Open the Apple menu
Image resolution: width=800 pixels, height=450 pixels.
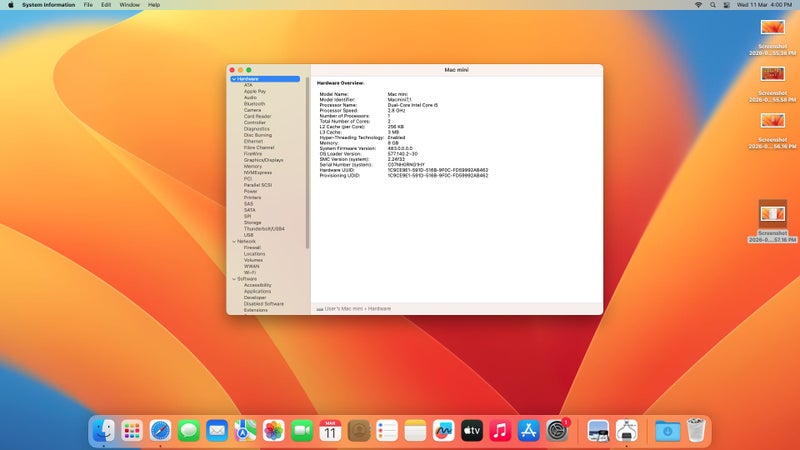tap(10, 5)
